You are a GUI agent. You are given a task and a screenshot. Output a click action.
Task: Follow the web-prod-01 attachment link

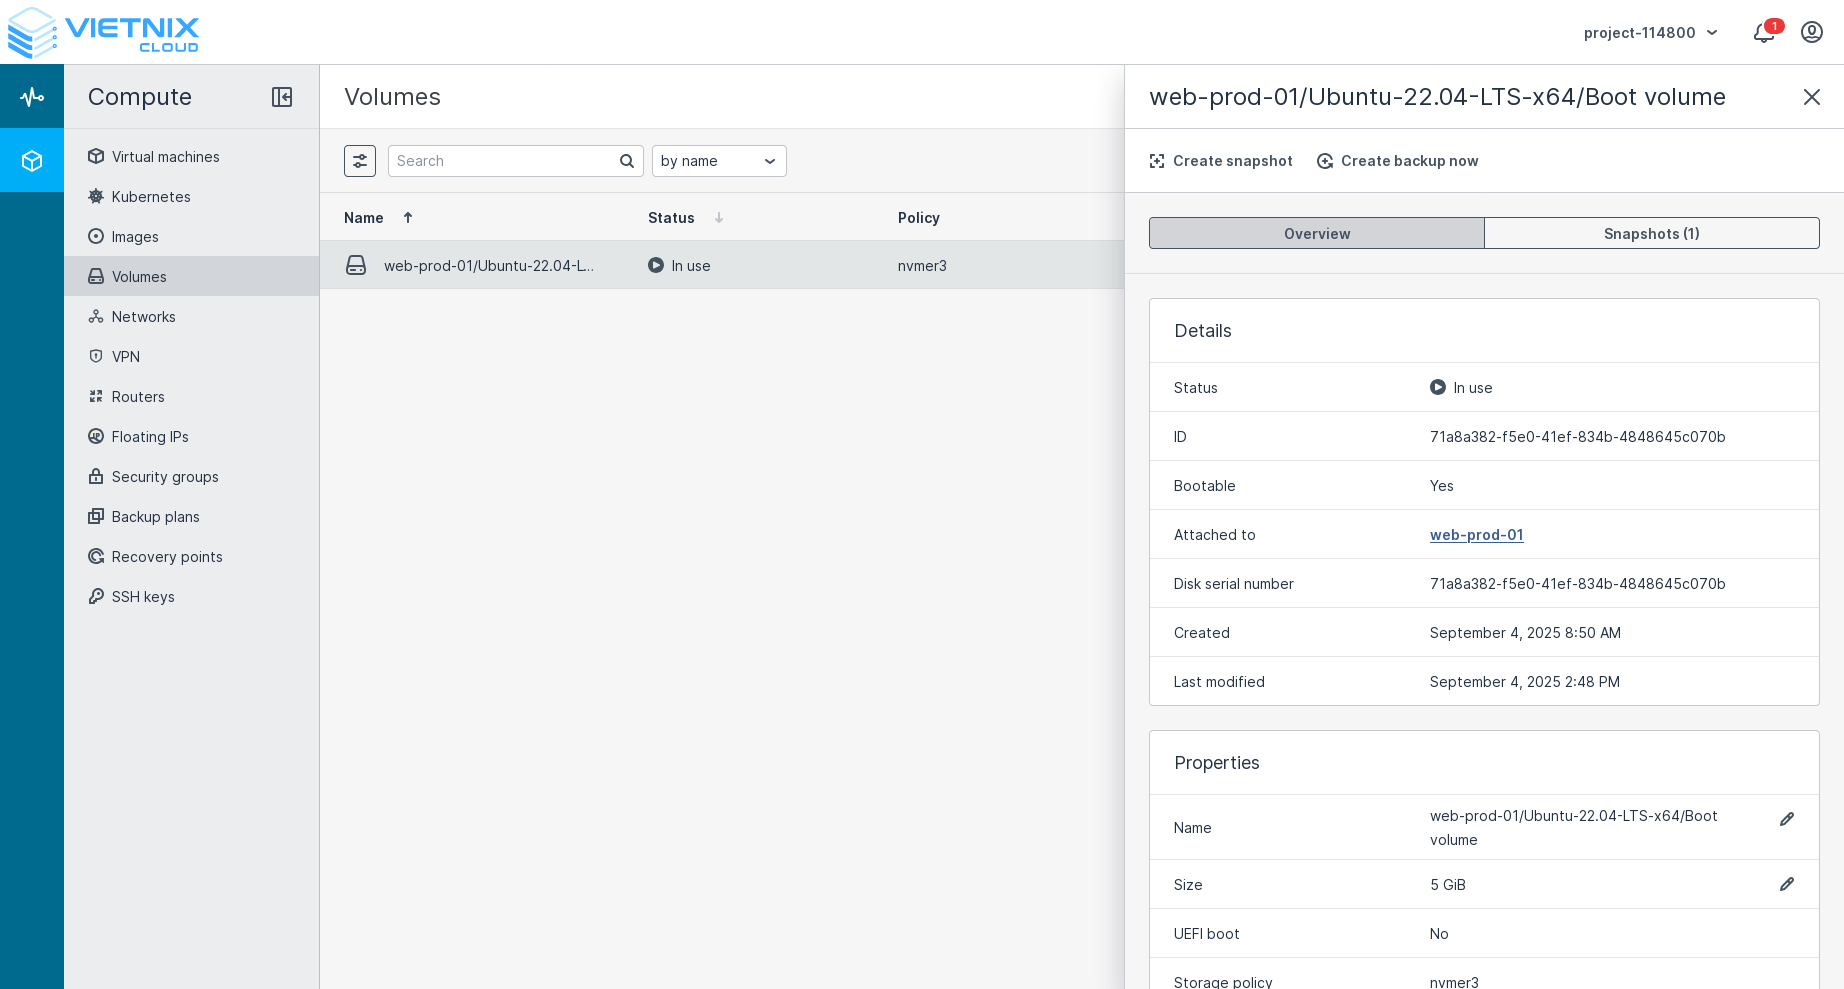click(1477, 535)
